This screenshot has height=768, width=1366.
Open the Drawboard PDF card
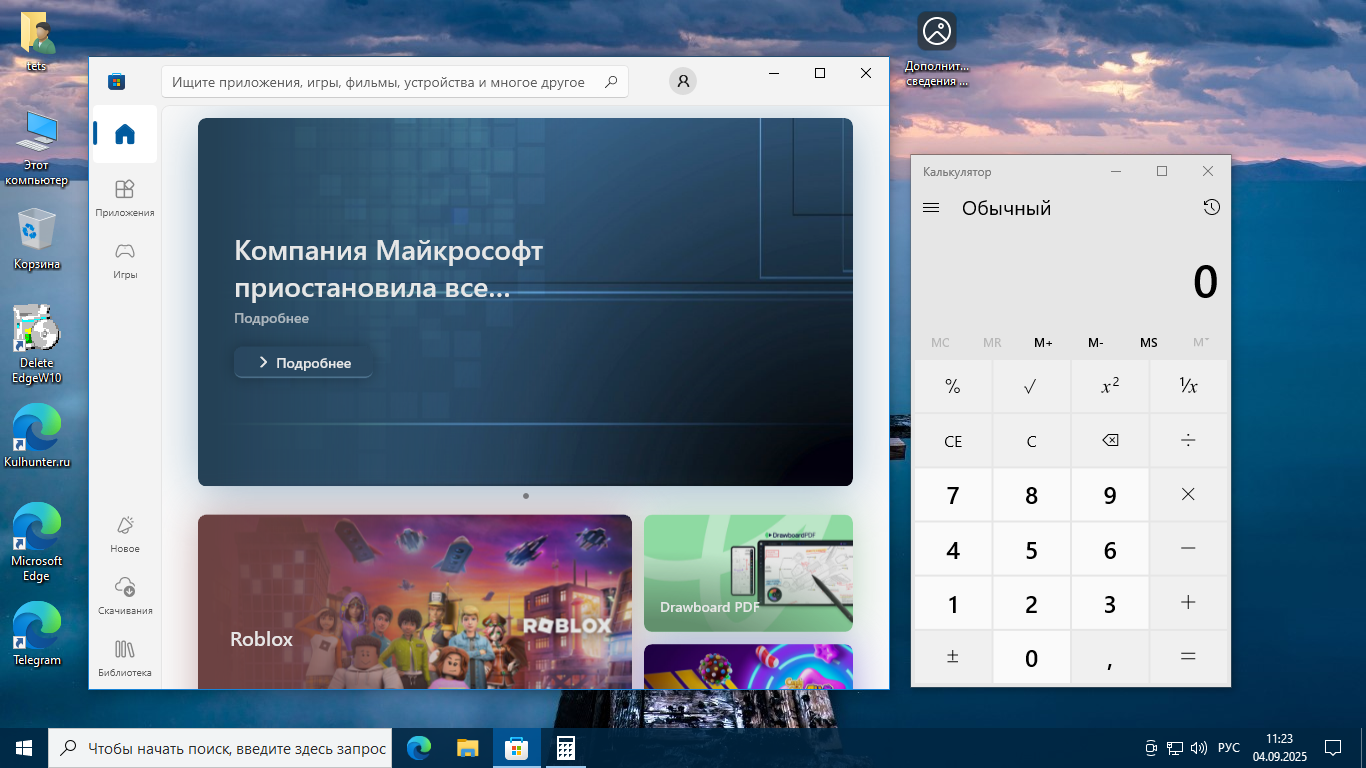[748, 573]
